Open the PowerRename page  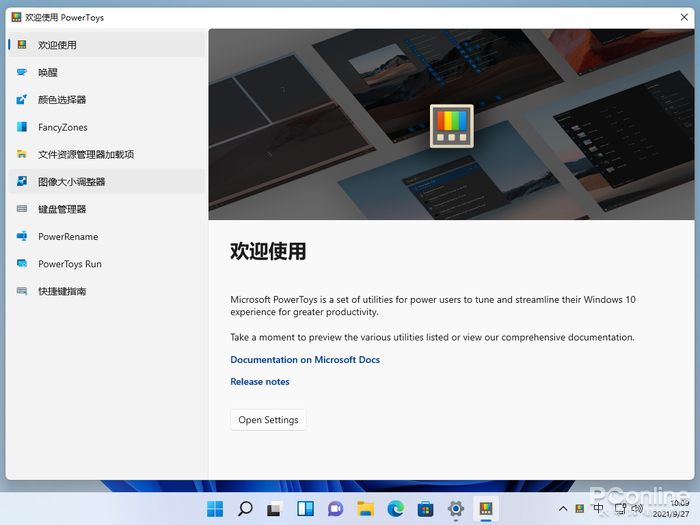pyautogui.click(x=107, y=236)
